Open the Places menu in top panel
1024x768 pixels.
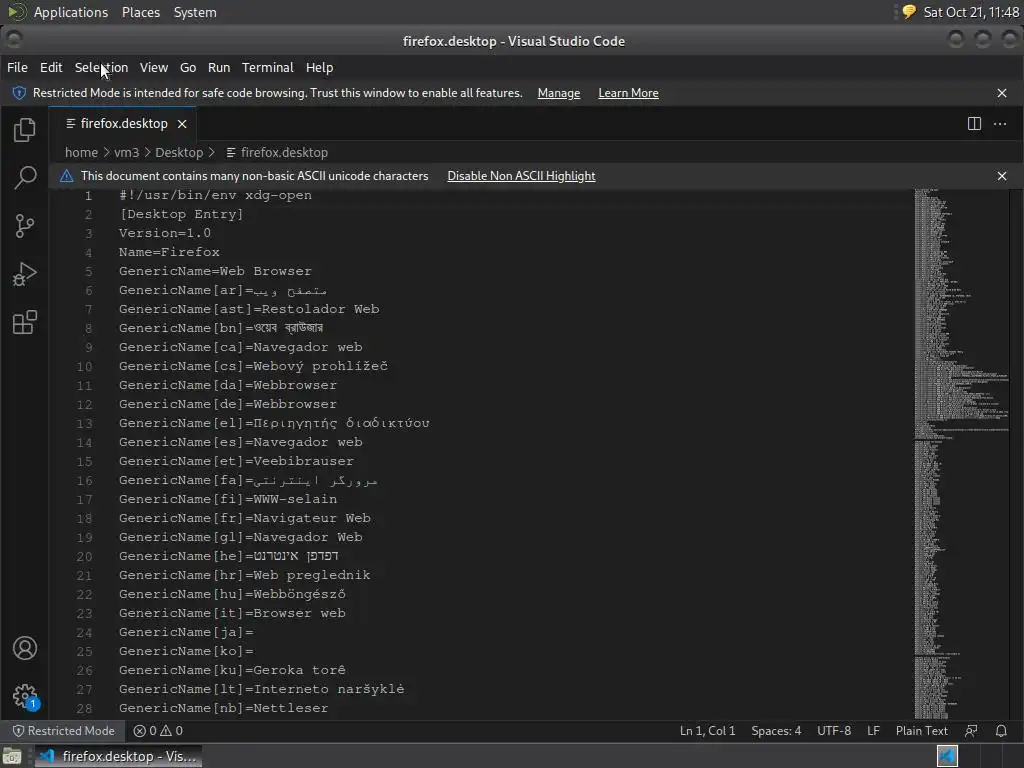[x=141, y=12]
